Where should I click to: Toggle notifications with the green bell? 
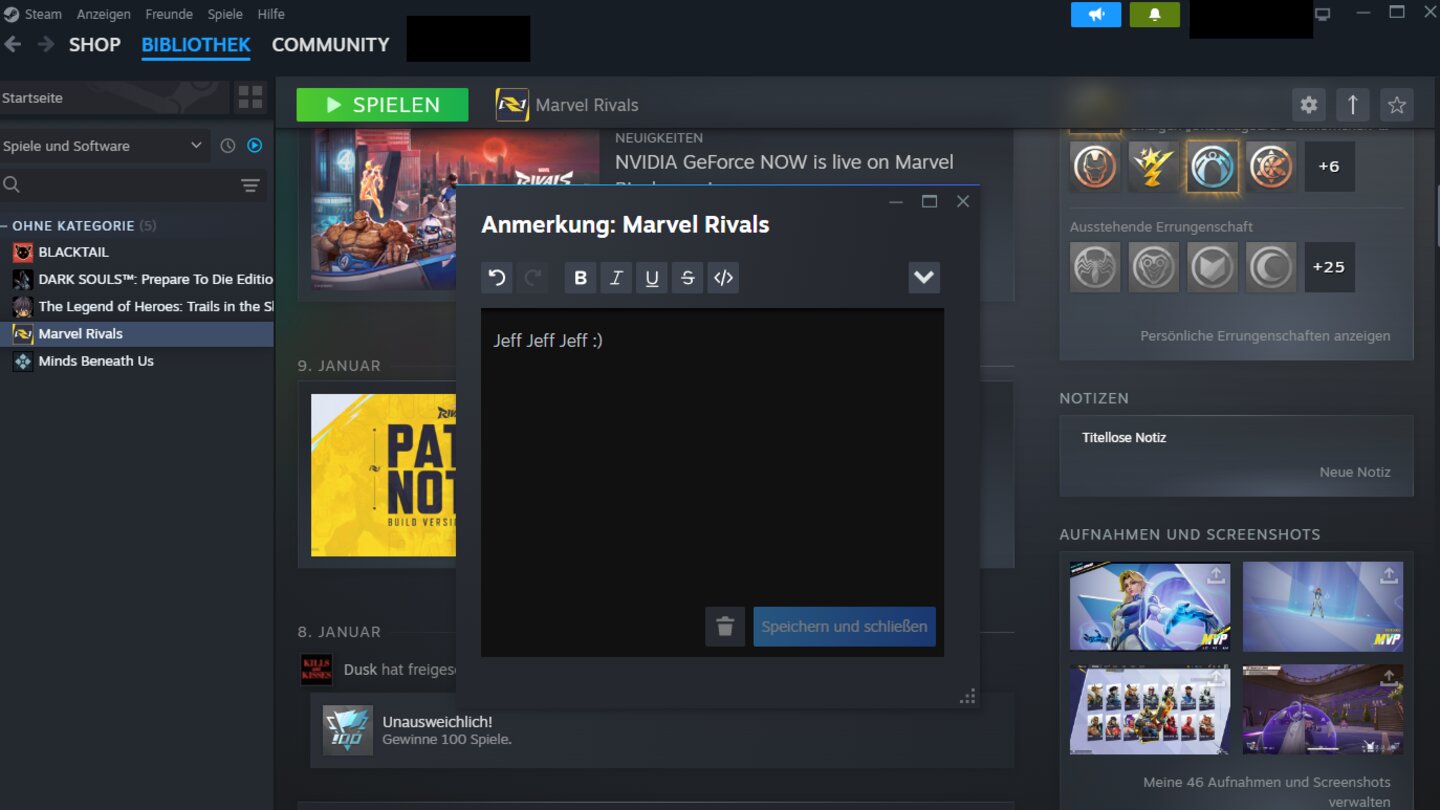(x=1155, y=15)
